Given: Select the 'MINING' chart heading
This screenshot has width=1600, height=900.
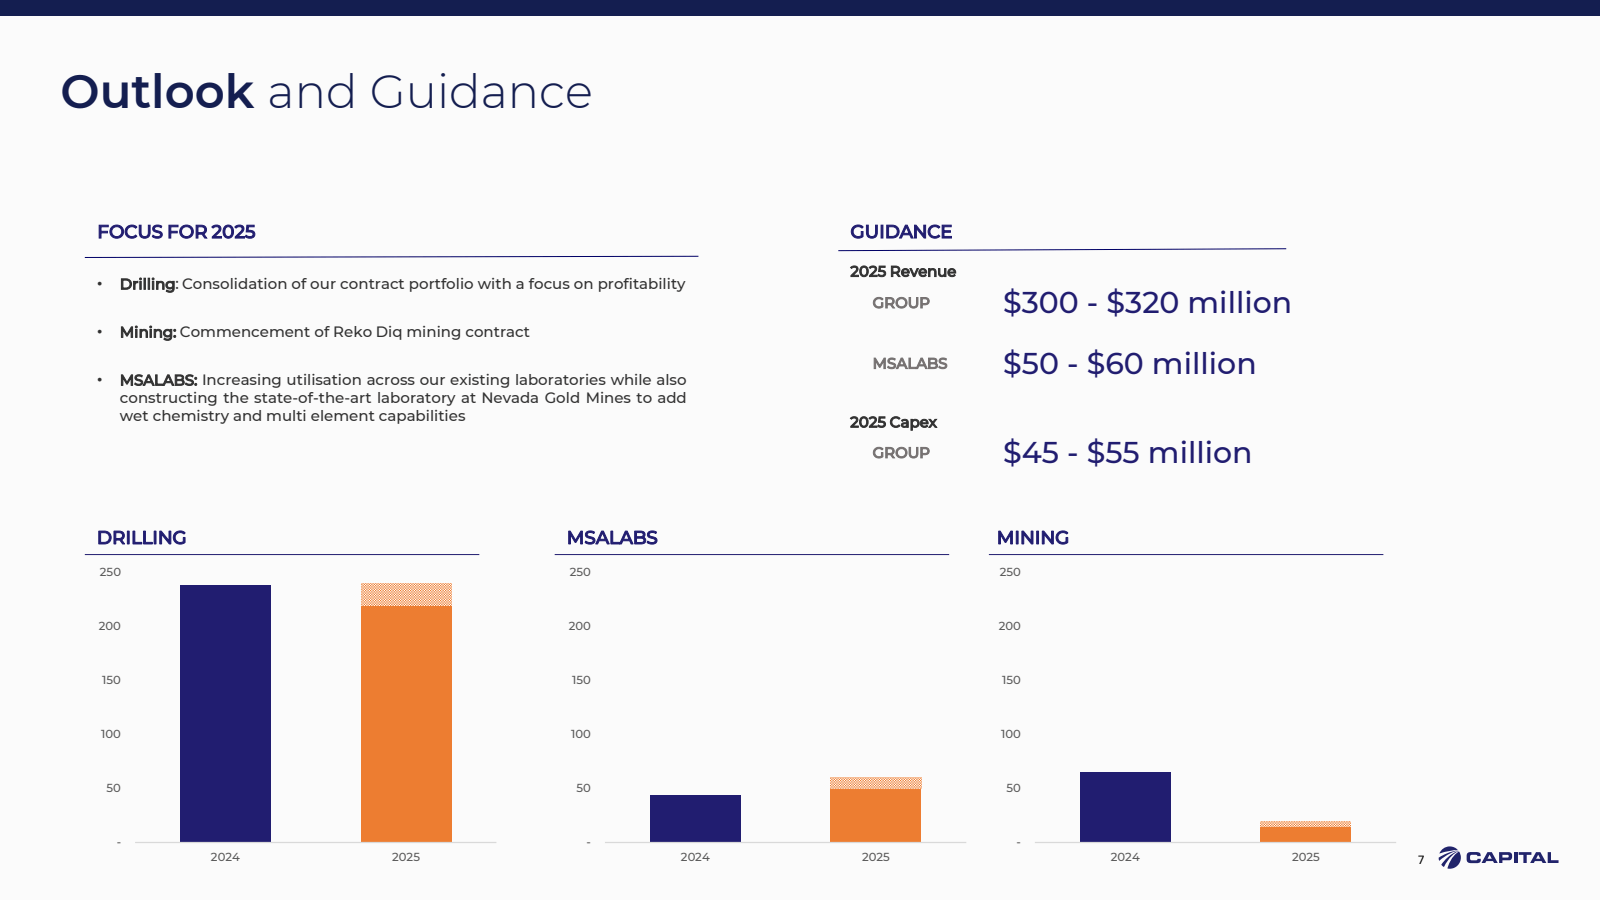Looking at the screenshot, I should point(1033,538).
